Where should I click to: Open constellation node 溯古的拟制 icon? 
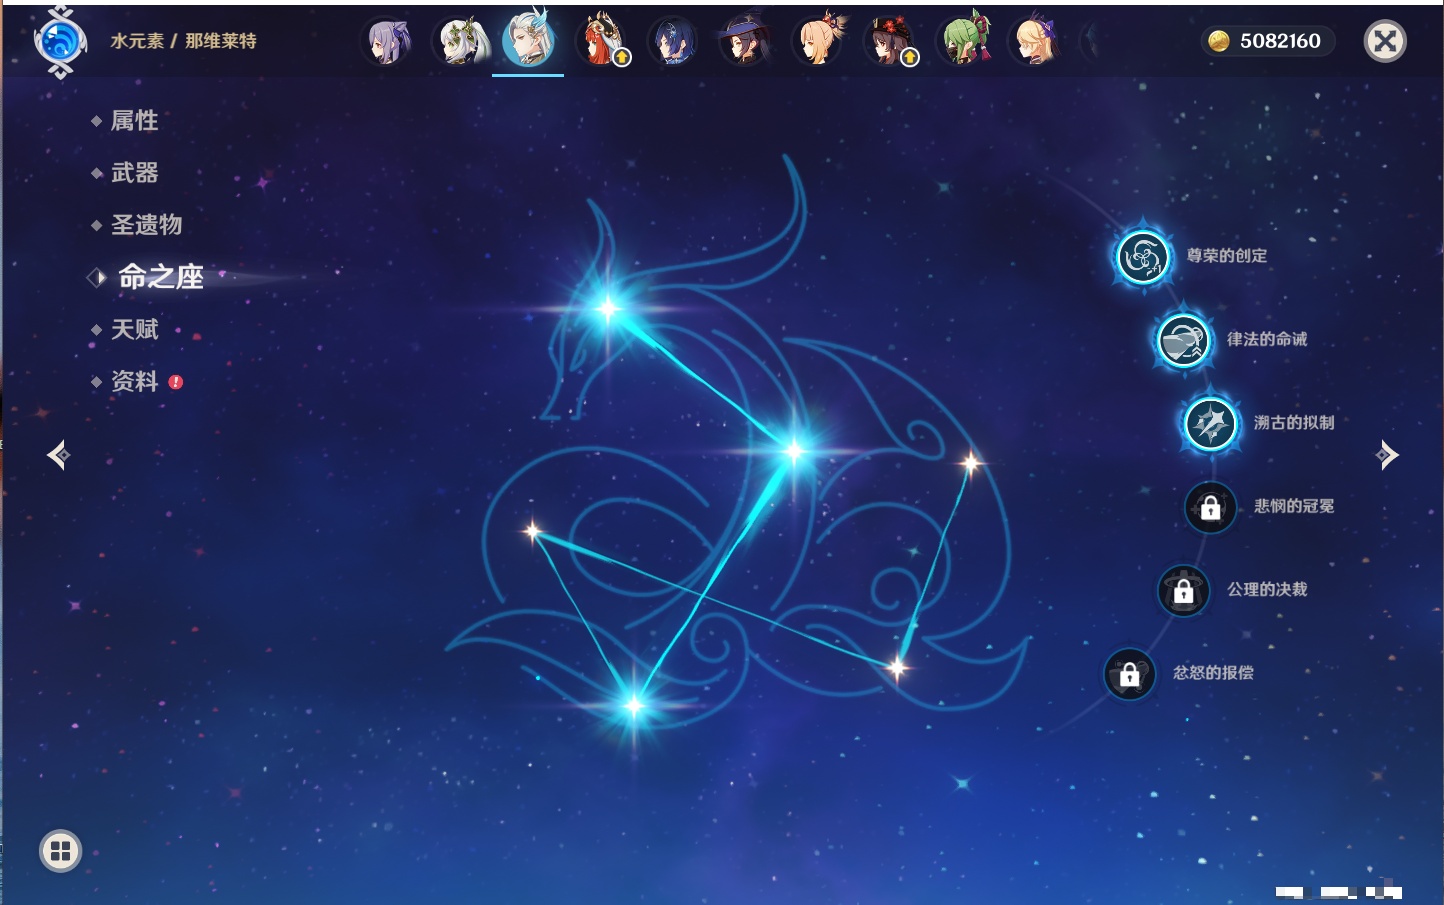click(1210, 423)
